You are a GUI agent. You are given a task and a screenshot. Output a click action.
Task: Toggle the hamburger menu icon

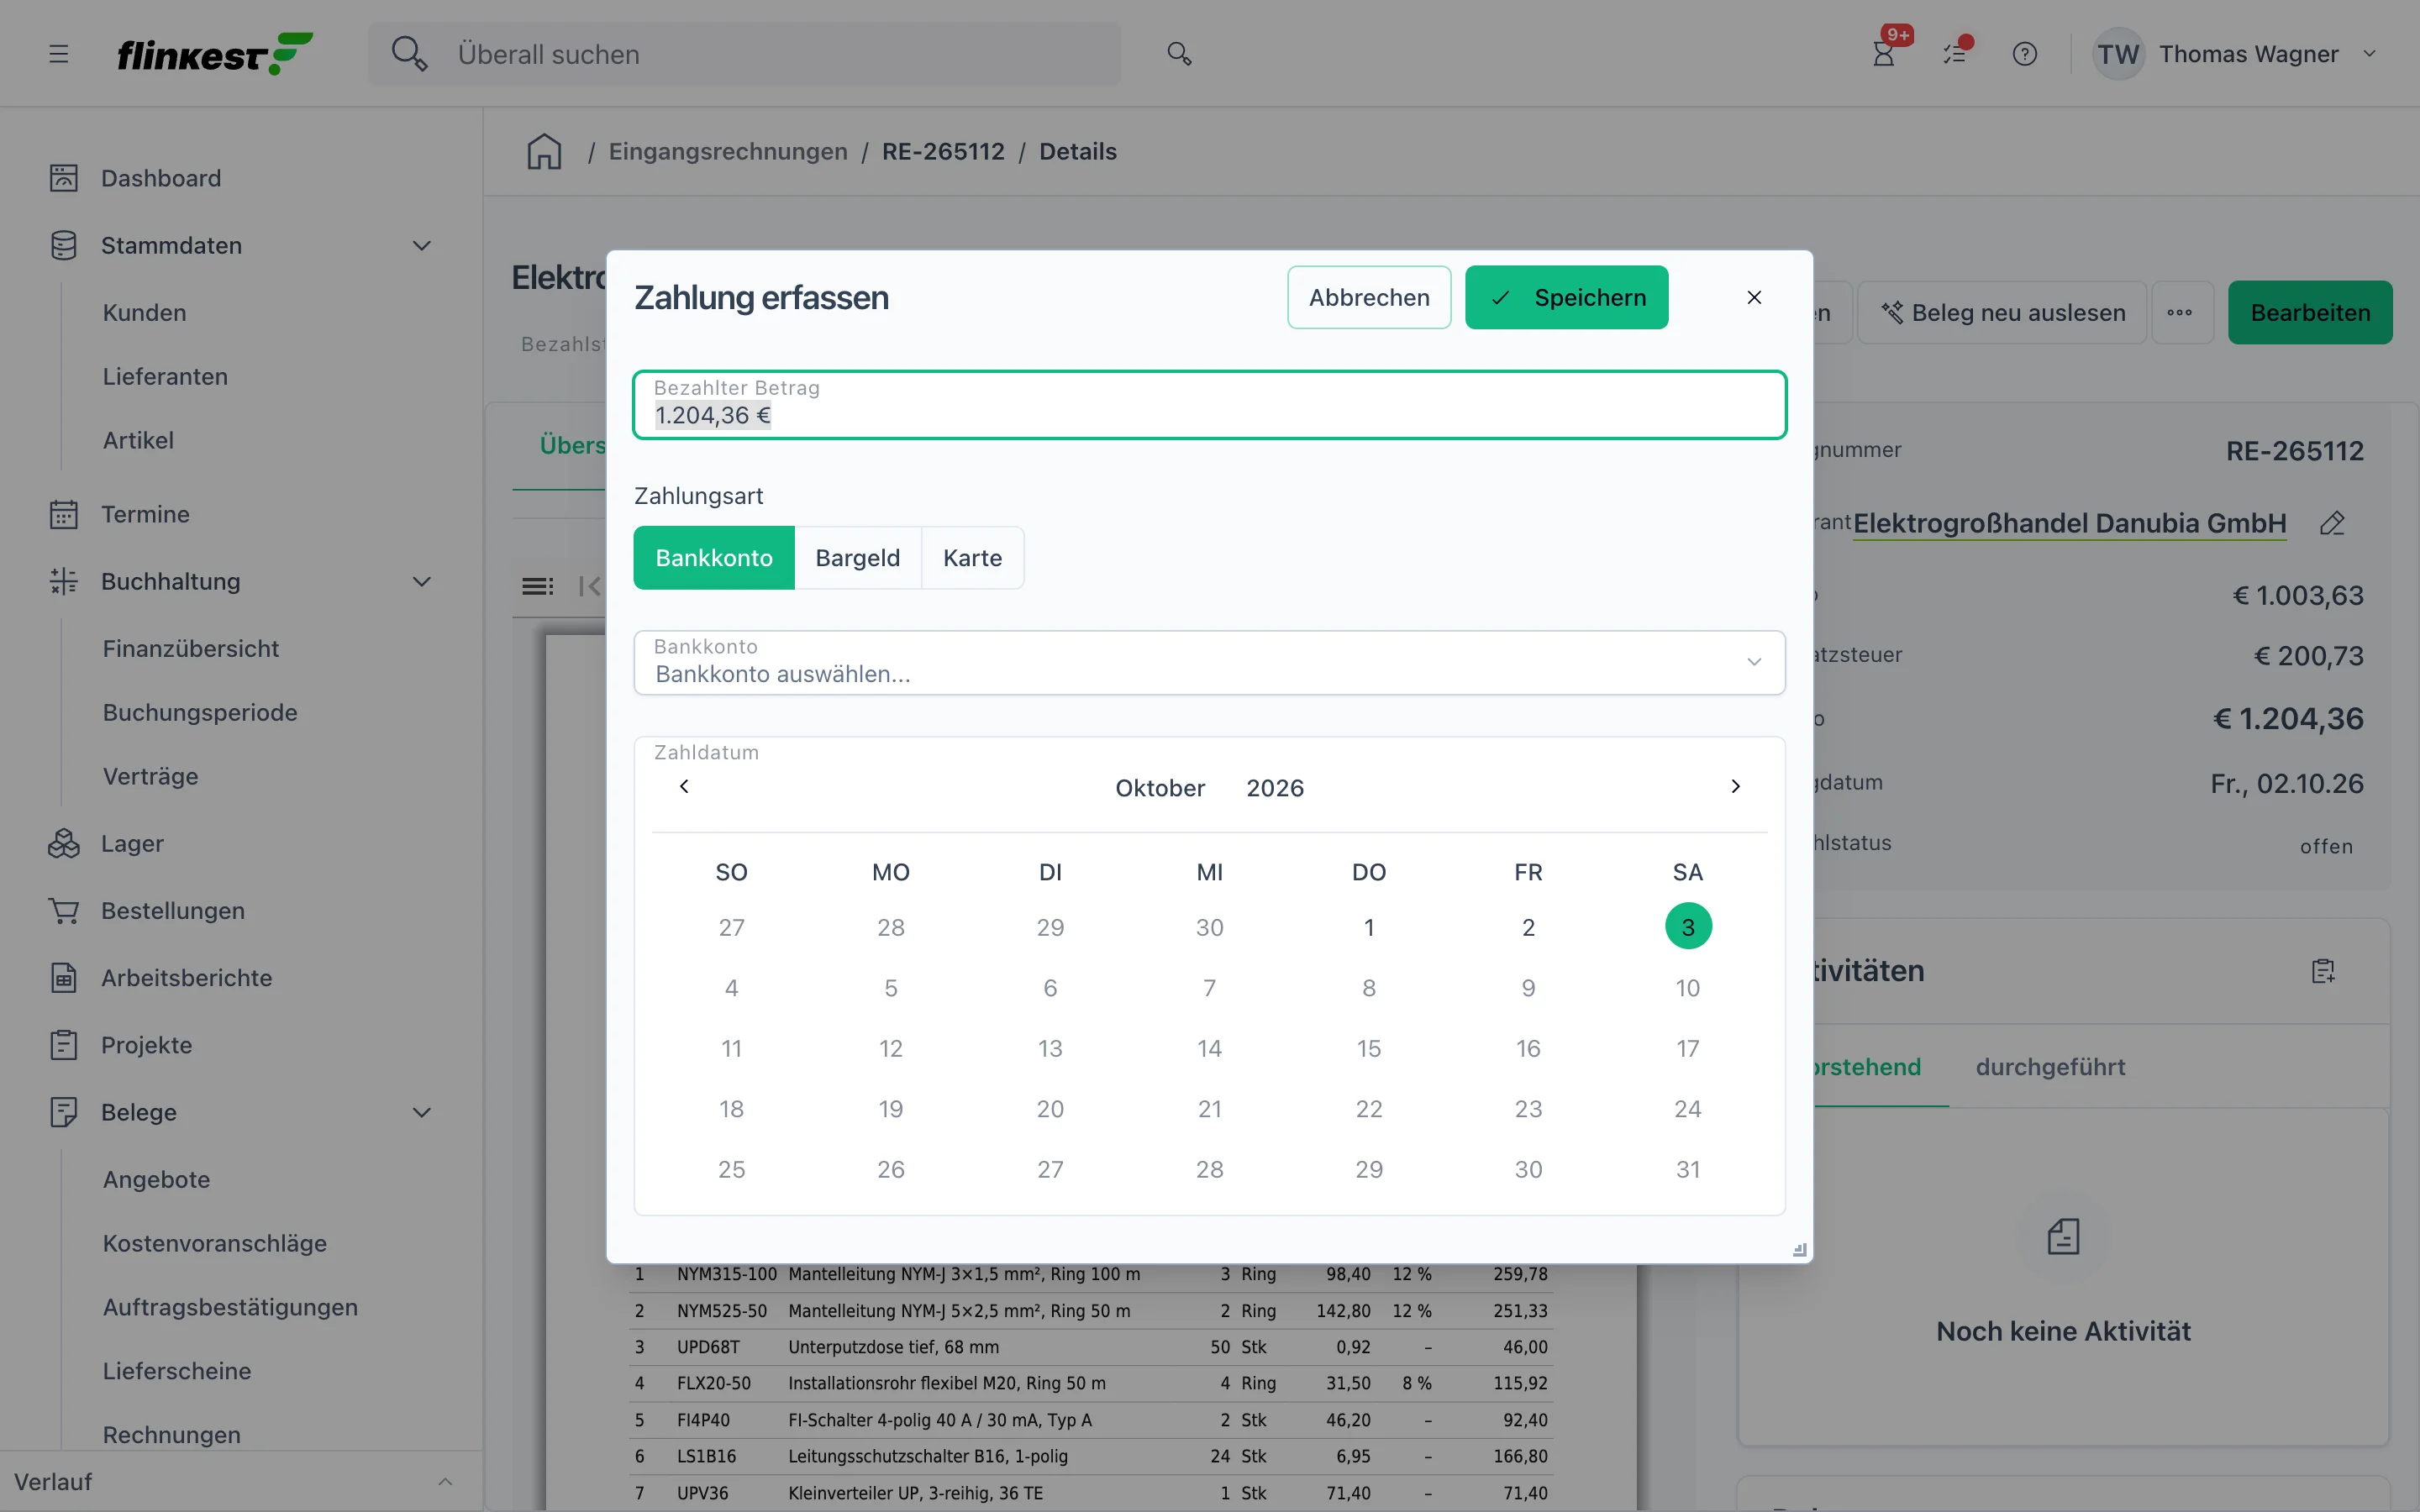click(59, 54)
